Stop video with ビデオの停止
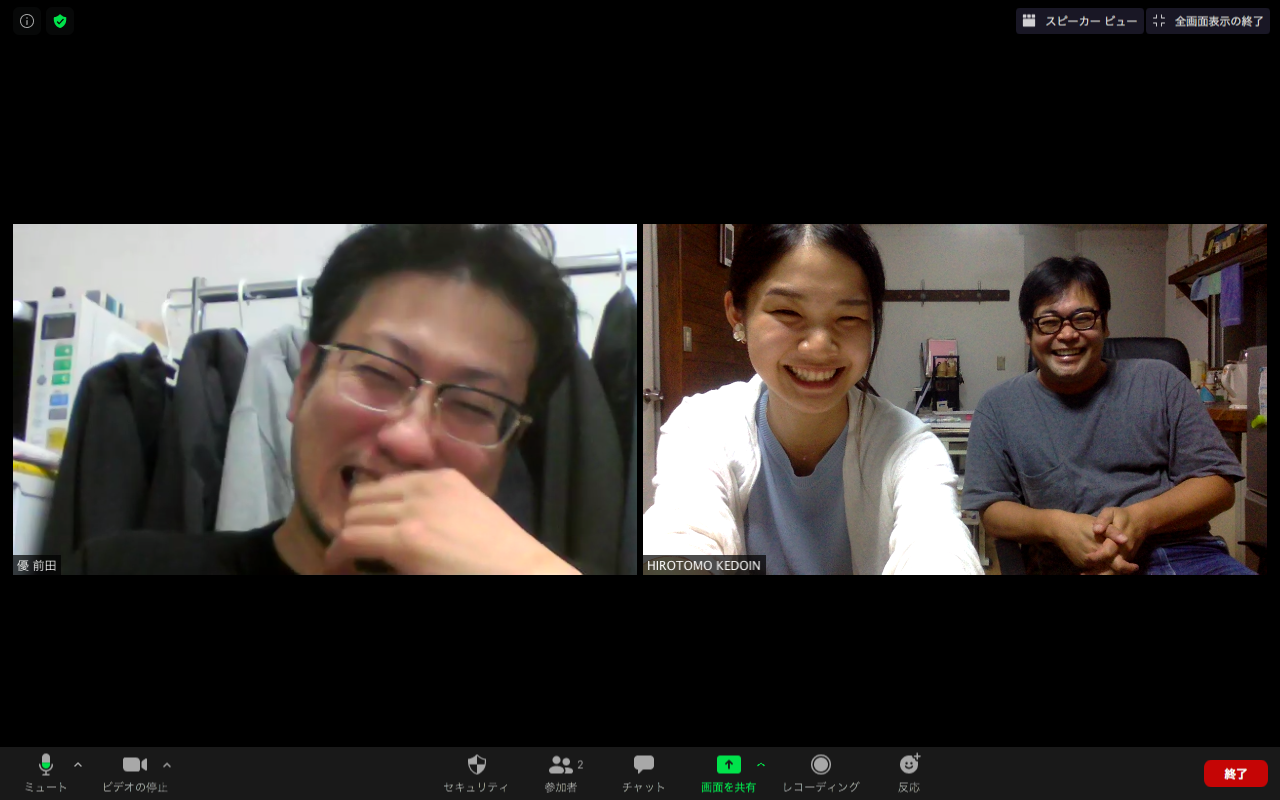This screenshot has width=1280, height=800. (x=135, y=774)
